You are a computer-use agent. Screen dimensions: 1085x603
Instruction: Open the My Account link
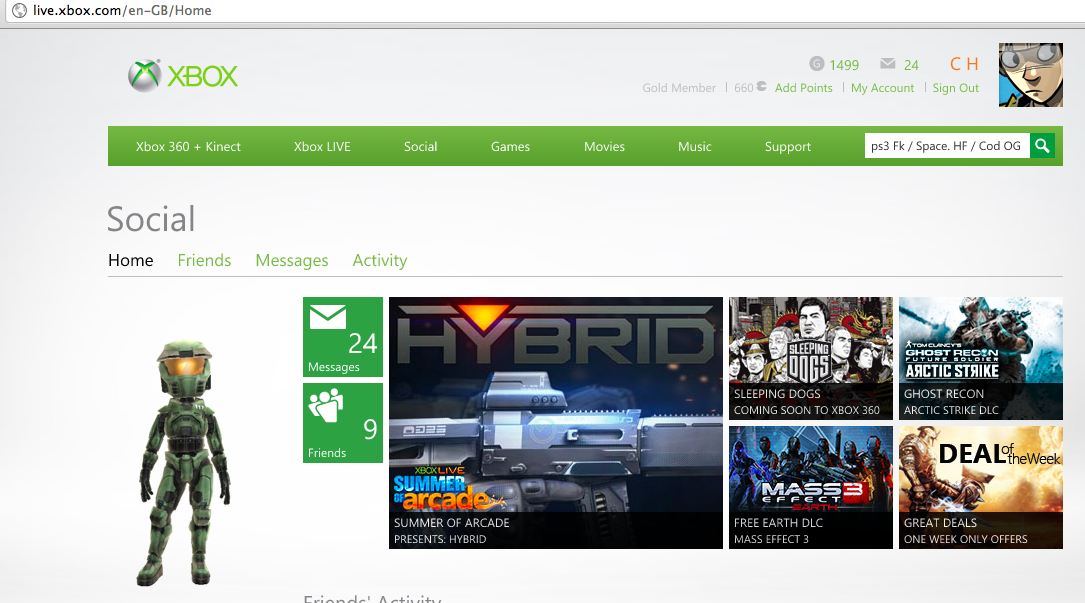tap(882, 88)
